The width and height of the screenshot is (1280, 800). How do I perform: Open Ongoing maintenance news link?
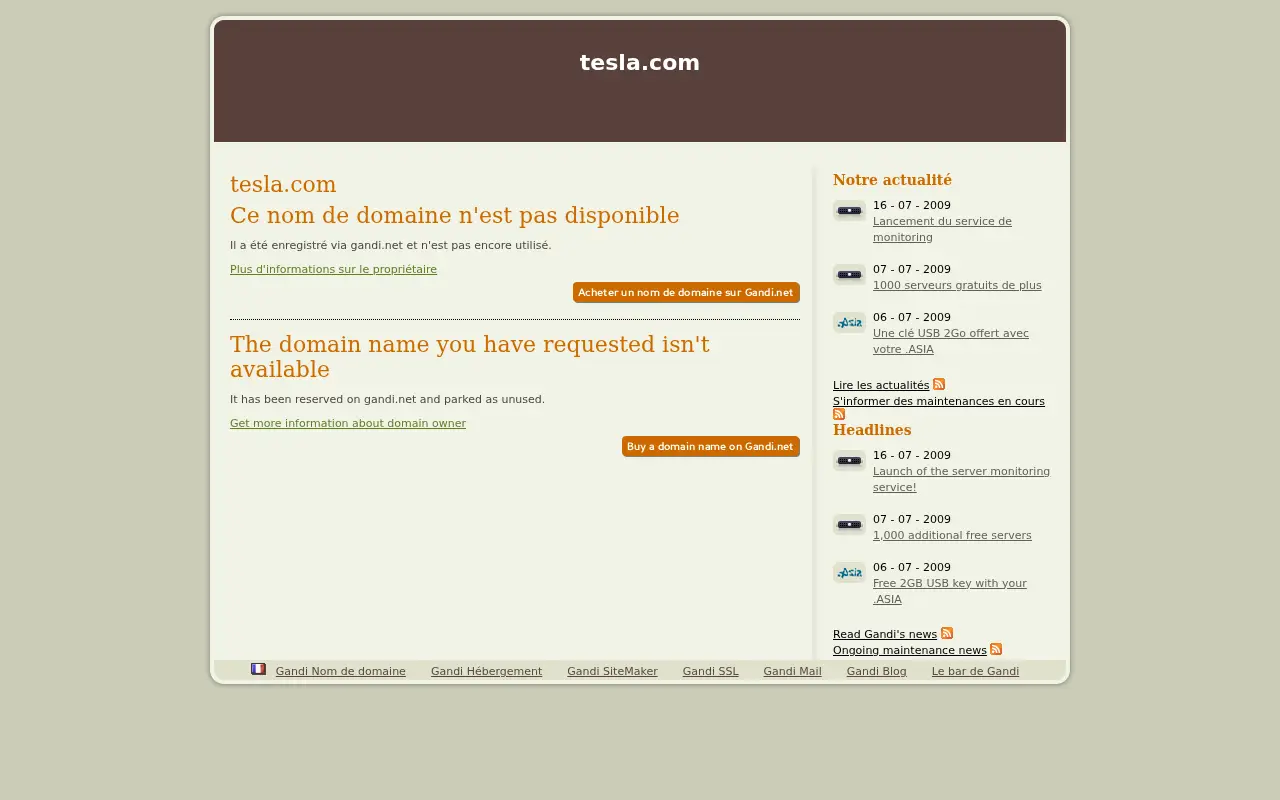click(x=910, y=650)
